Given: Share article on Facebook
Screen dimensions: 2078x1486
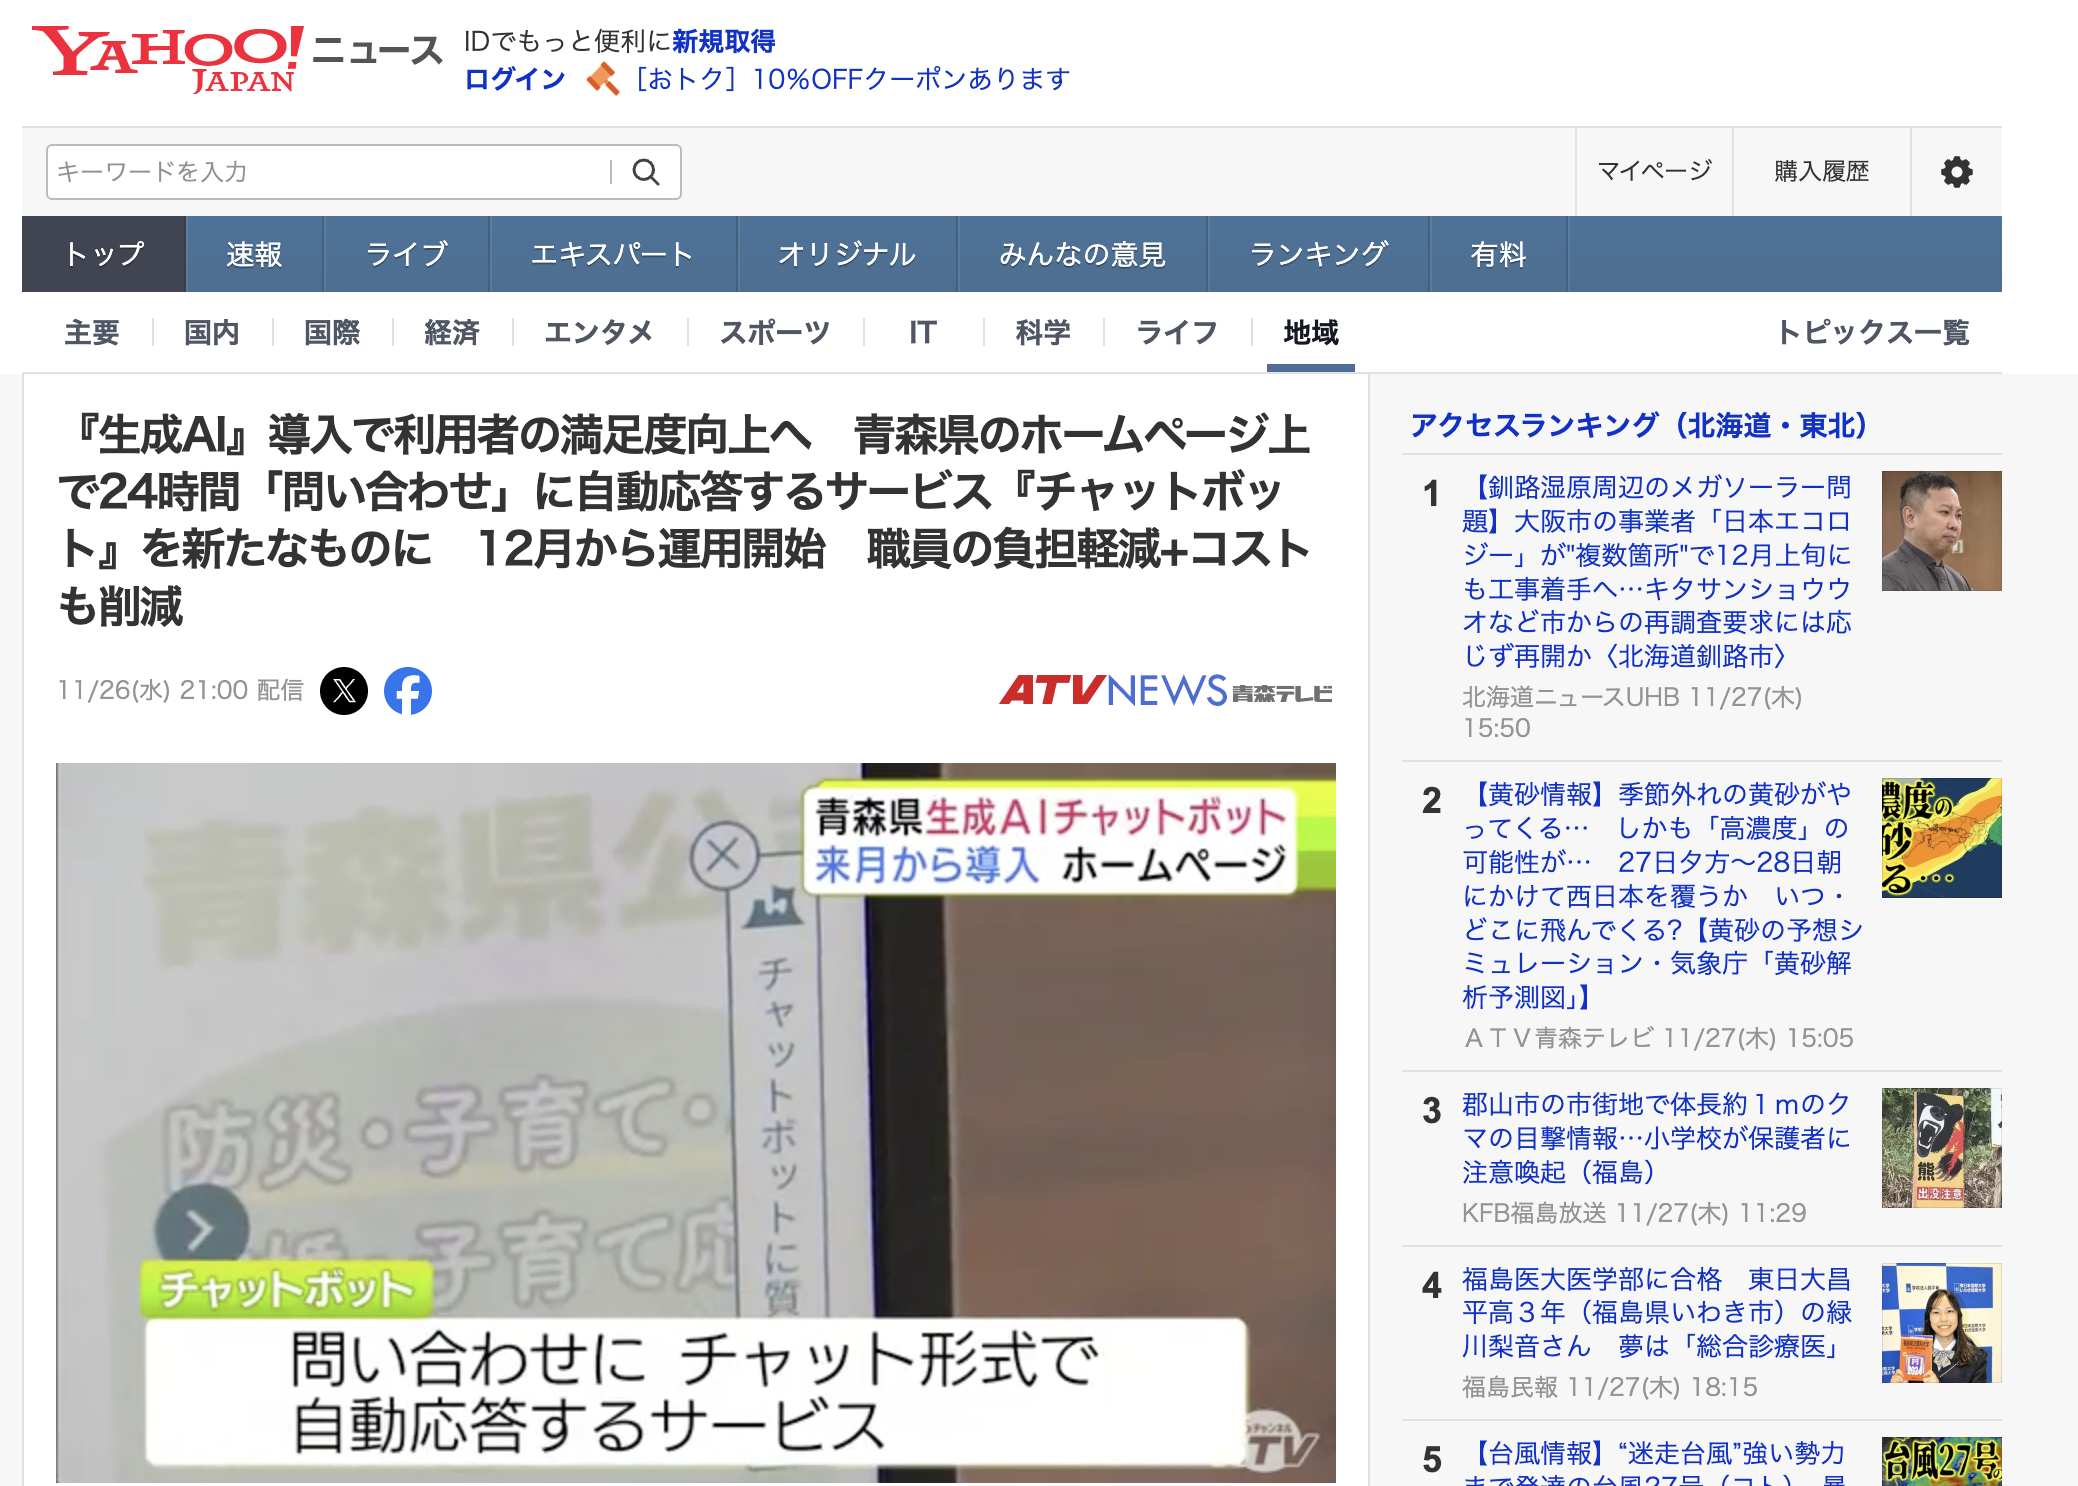Looking at the screenshot, I should (408, 691).
